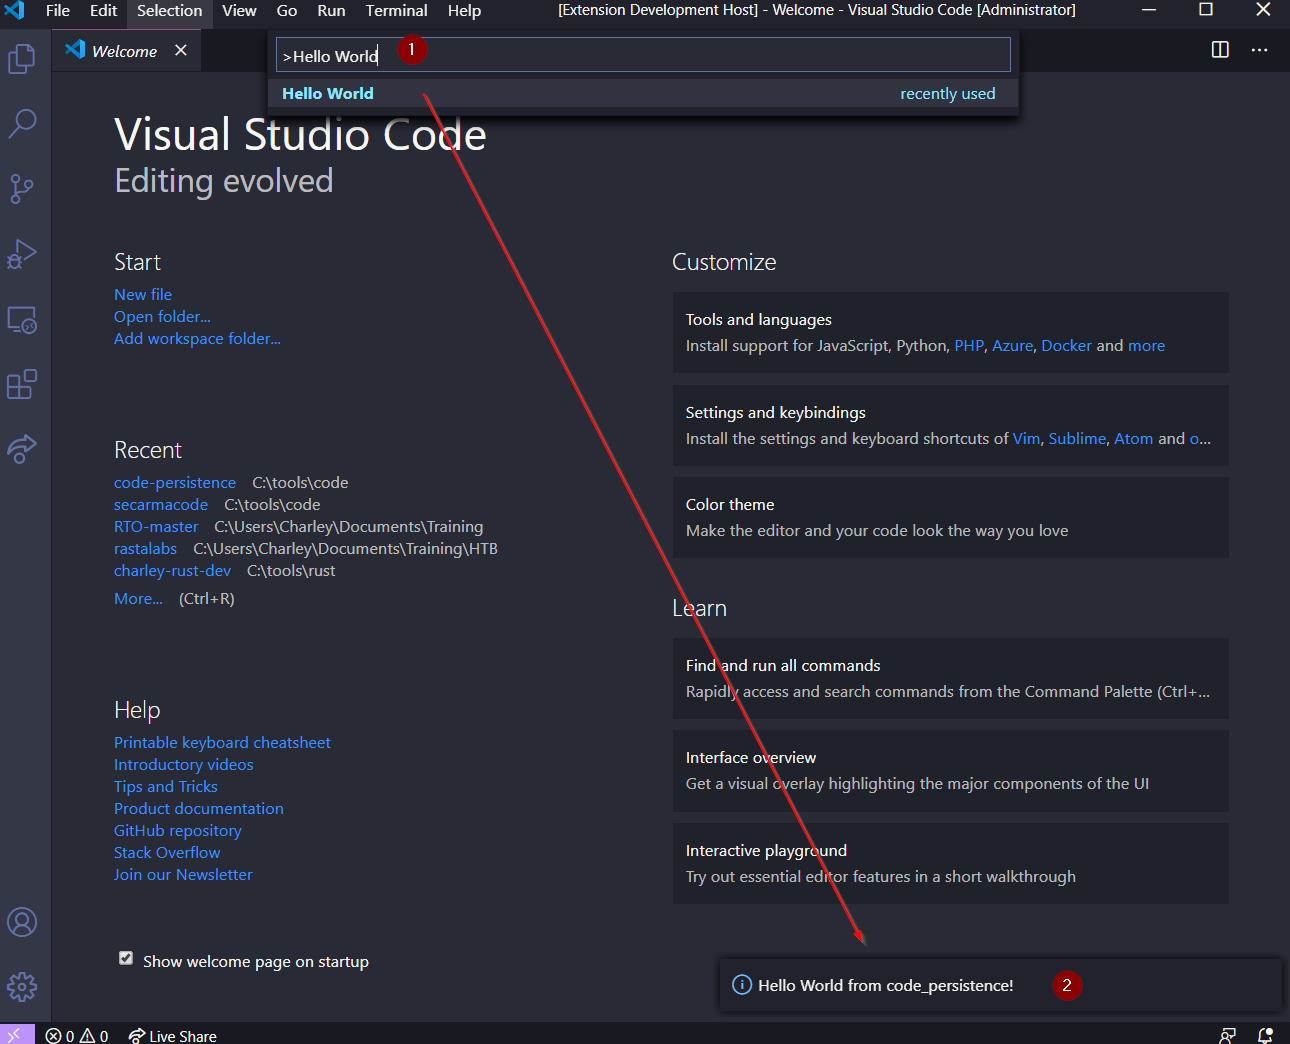Open Tips and Tricks link
This screenshot has height=1044, width=1290.
click(x=166, y=787)
